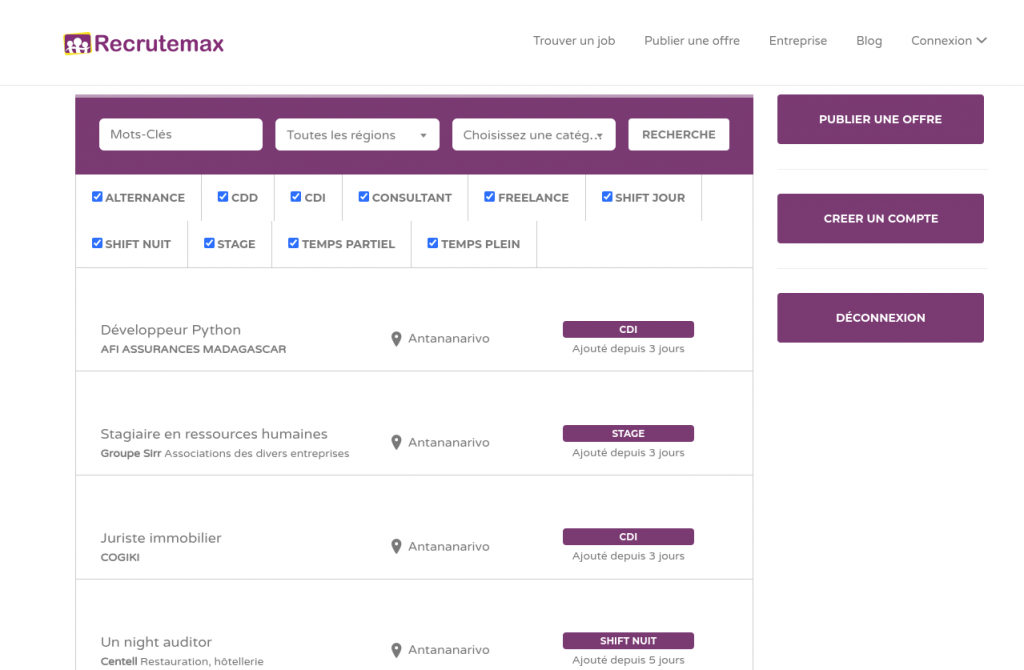Open the Développeur Python job listing

coord(171,330)
